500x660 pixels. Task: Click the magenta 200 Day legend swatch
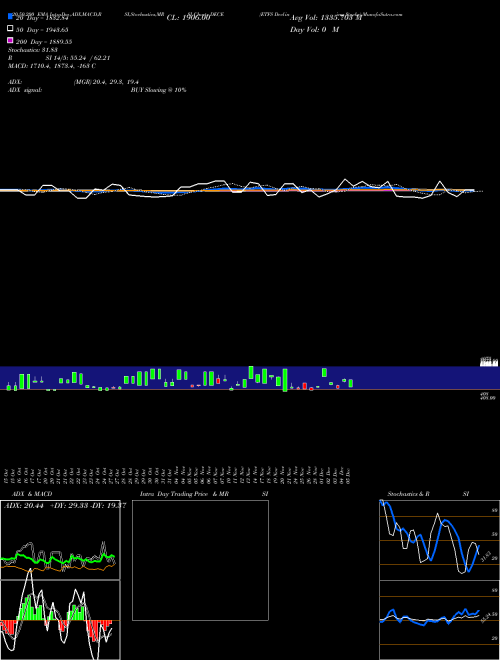click(10, 40)
